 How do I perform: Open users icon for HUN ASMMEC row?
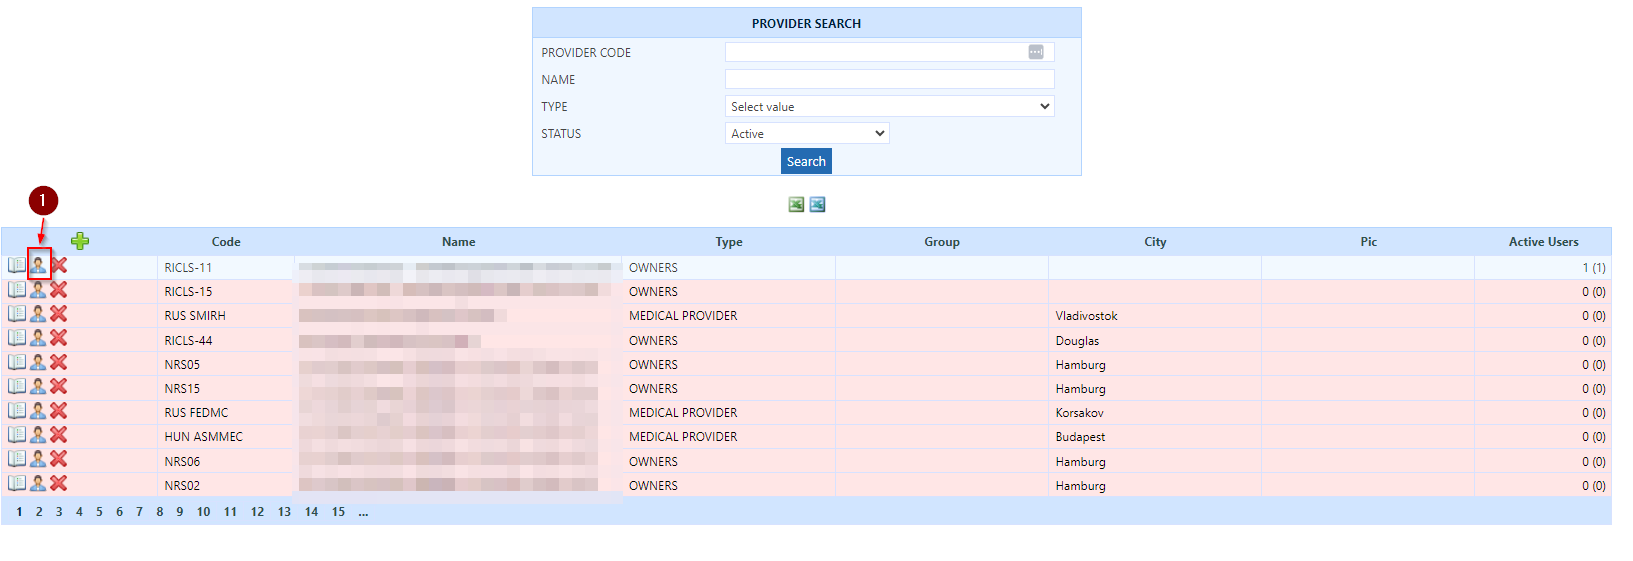pyautogui.click(x=38, y=435)
